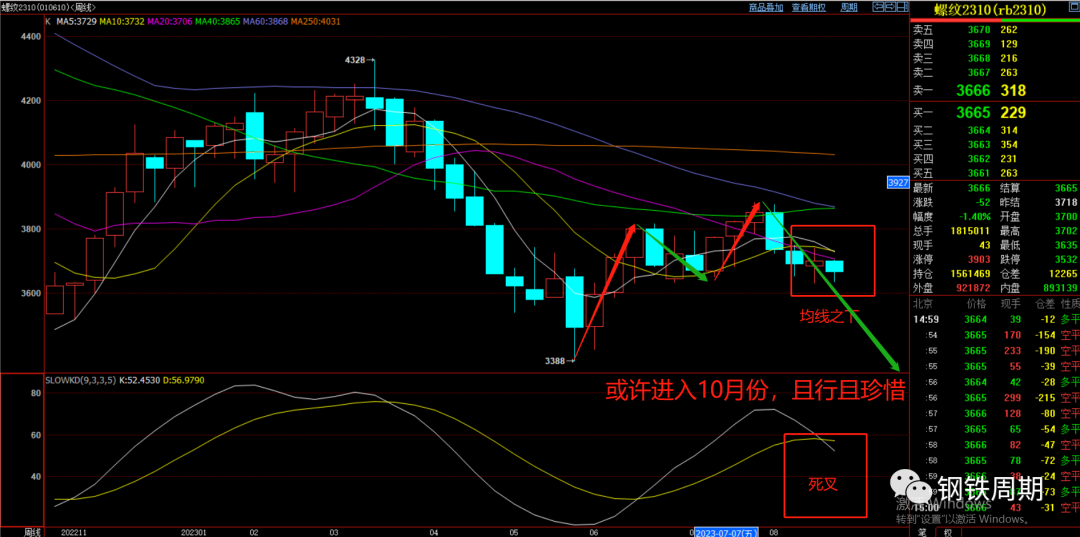The width and height of the screenshot is (1080, 537).
Task: Select the 买三 3663 order row
Action: [x=995, y=145]
